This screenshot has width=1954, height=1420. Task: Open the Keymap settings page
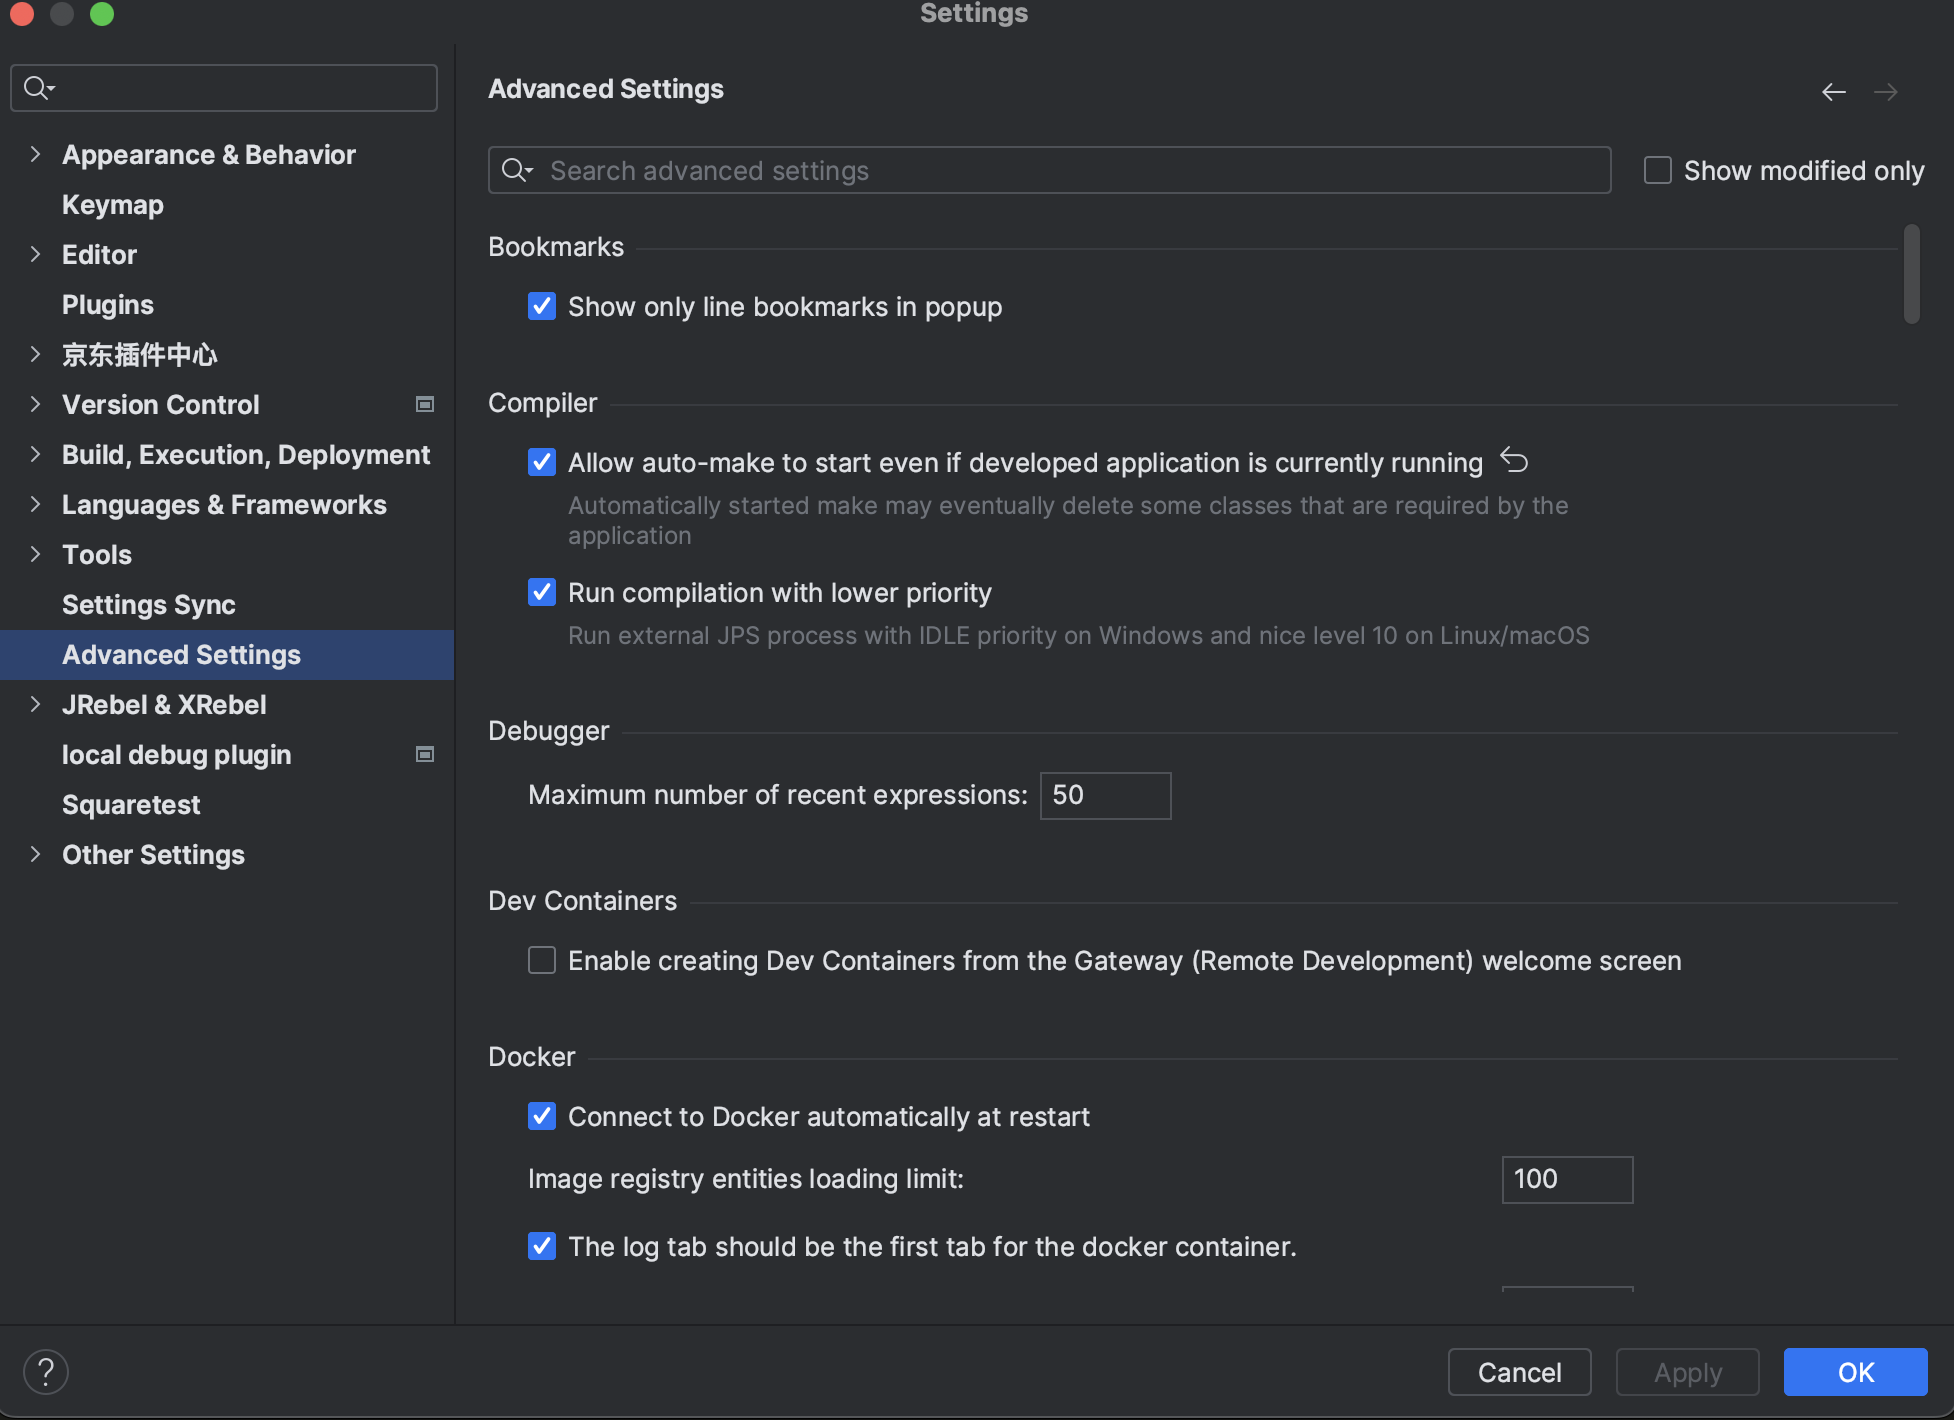point(112,204)
